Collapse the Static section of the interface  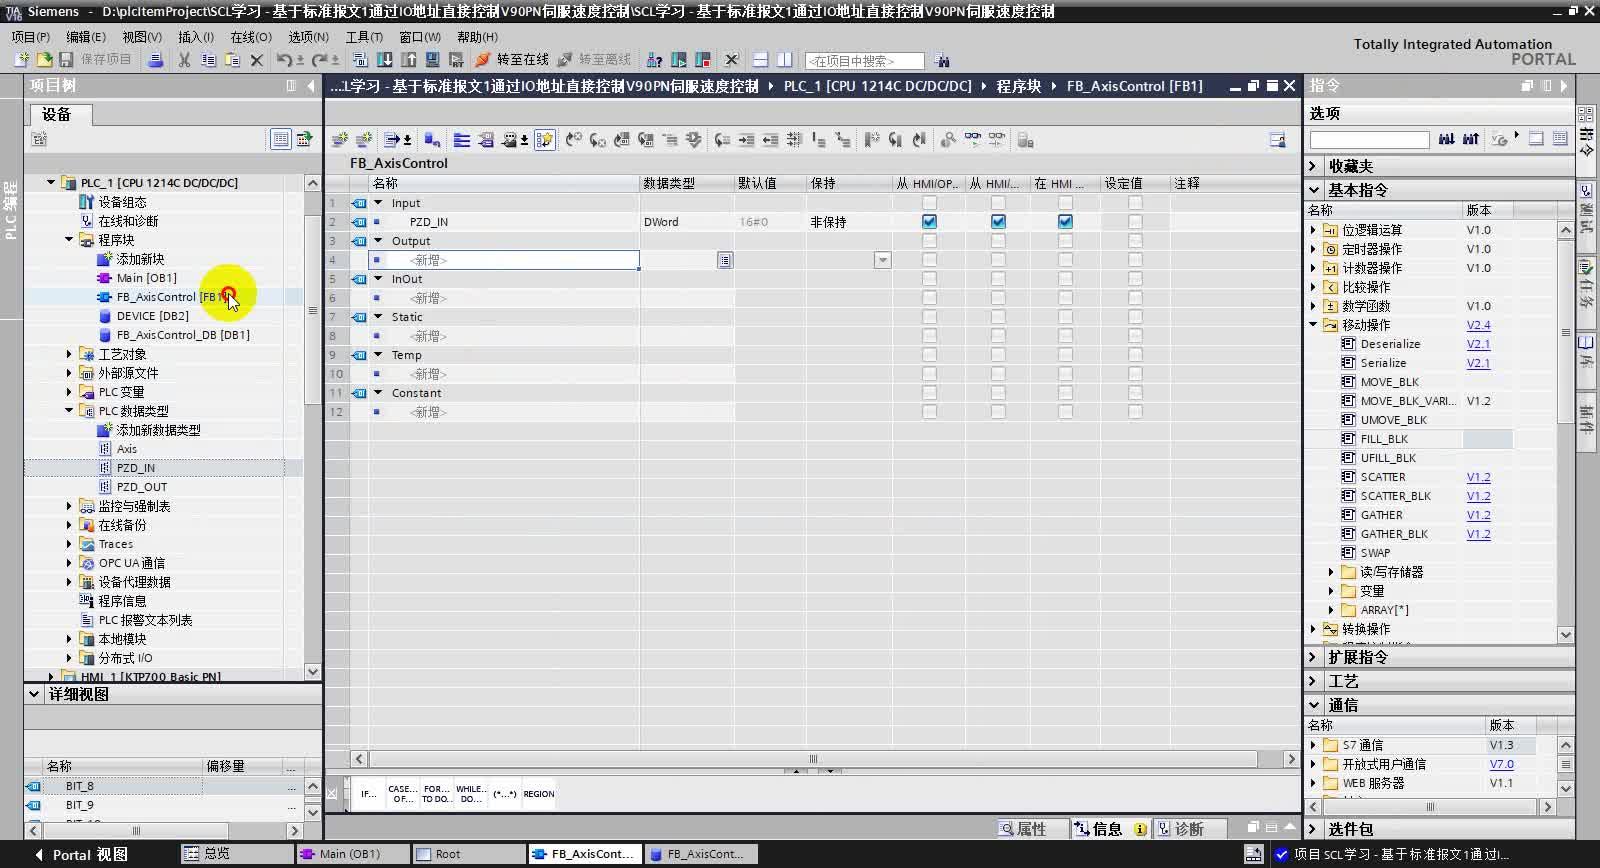click(379, 317)
